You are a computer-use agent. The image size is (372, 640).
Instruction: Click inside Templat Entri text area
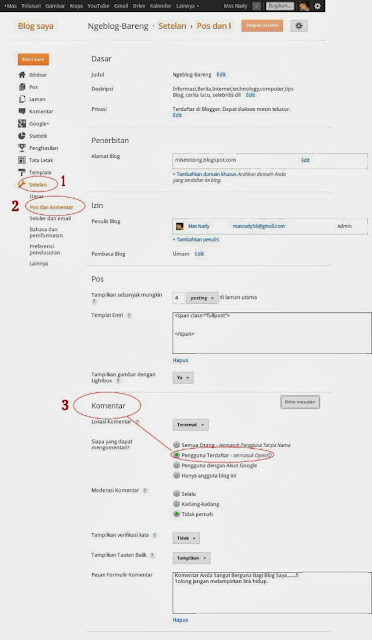click(272, 333)
